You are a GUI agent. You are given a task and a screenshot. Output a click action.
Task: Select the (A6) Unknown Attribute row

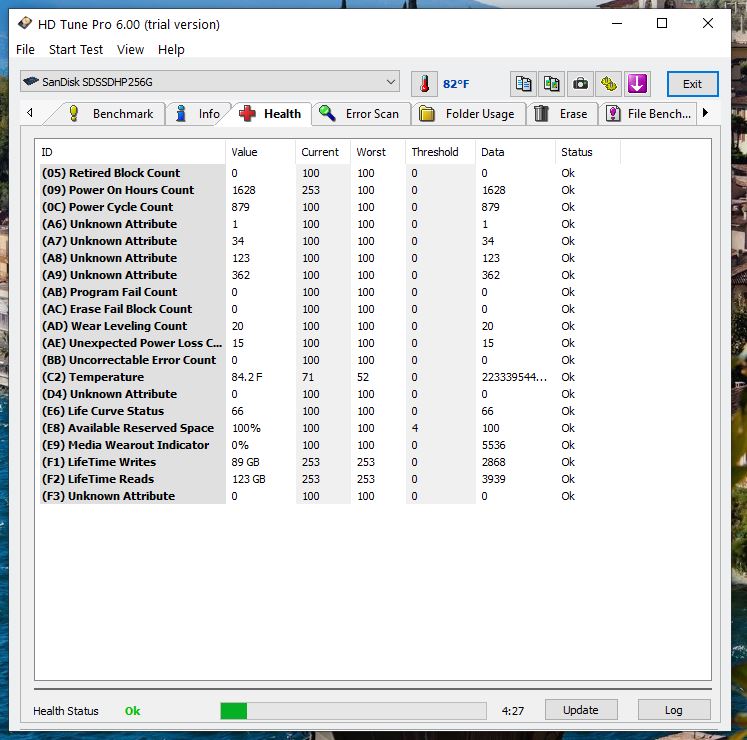click(x=330, y=224)
